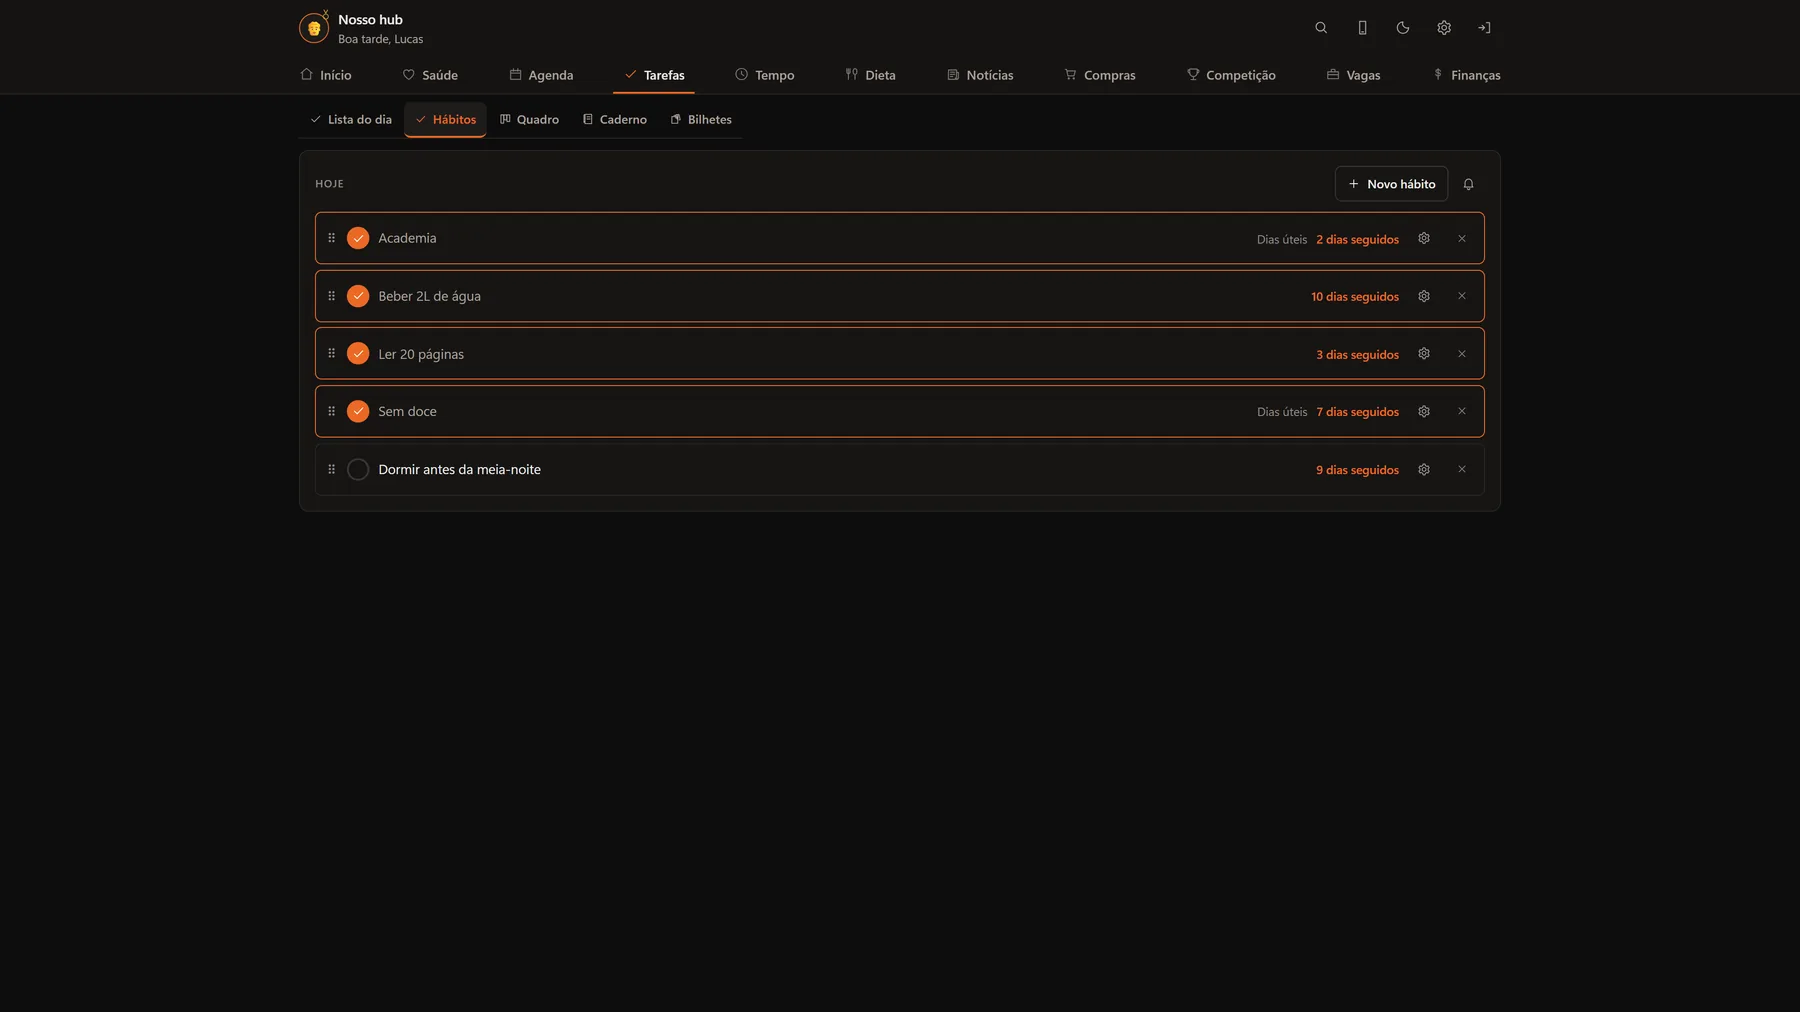Click the logout arrow icon
The width and height of the screenshot is (1800, 1012).
click(1485, 28)
